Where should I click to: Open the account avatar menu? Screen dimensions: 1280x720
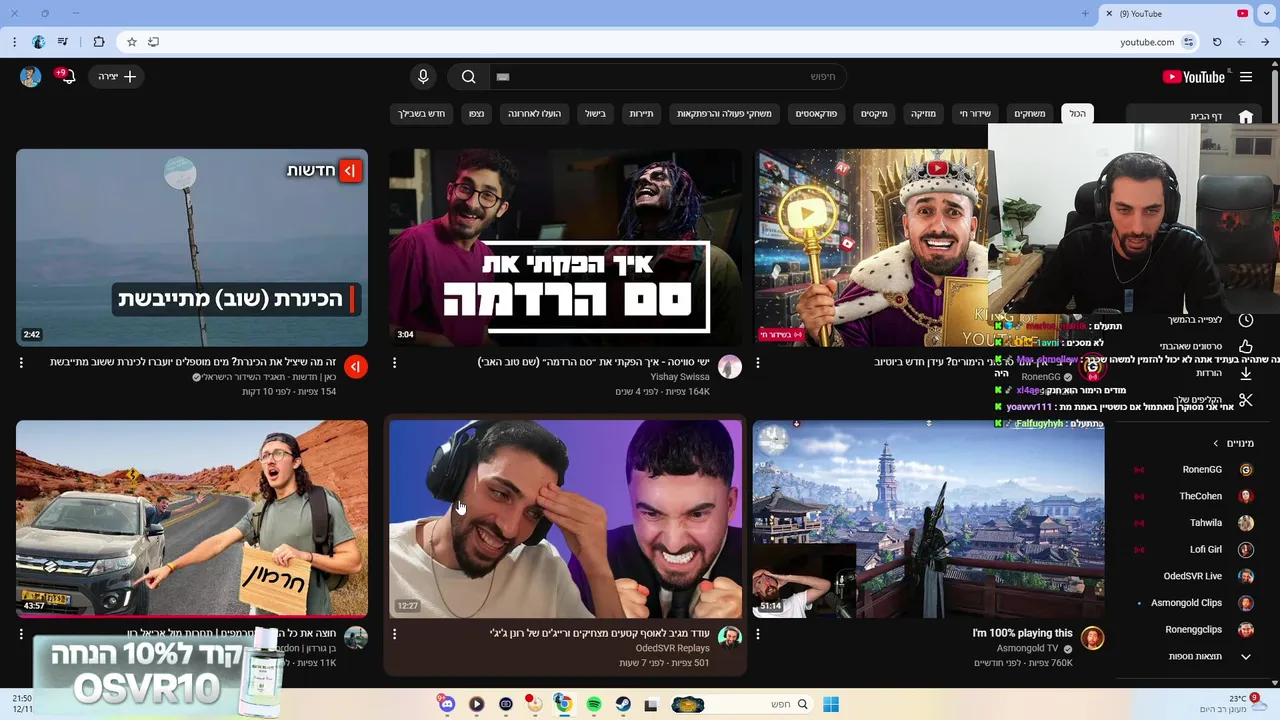point(31,77)
